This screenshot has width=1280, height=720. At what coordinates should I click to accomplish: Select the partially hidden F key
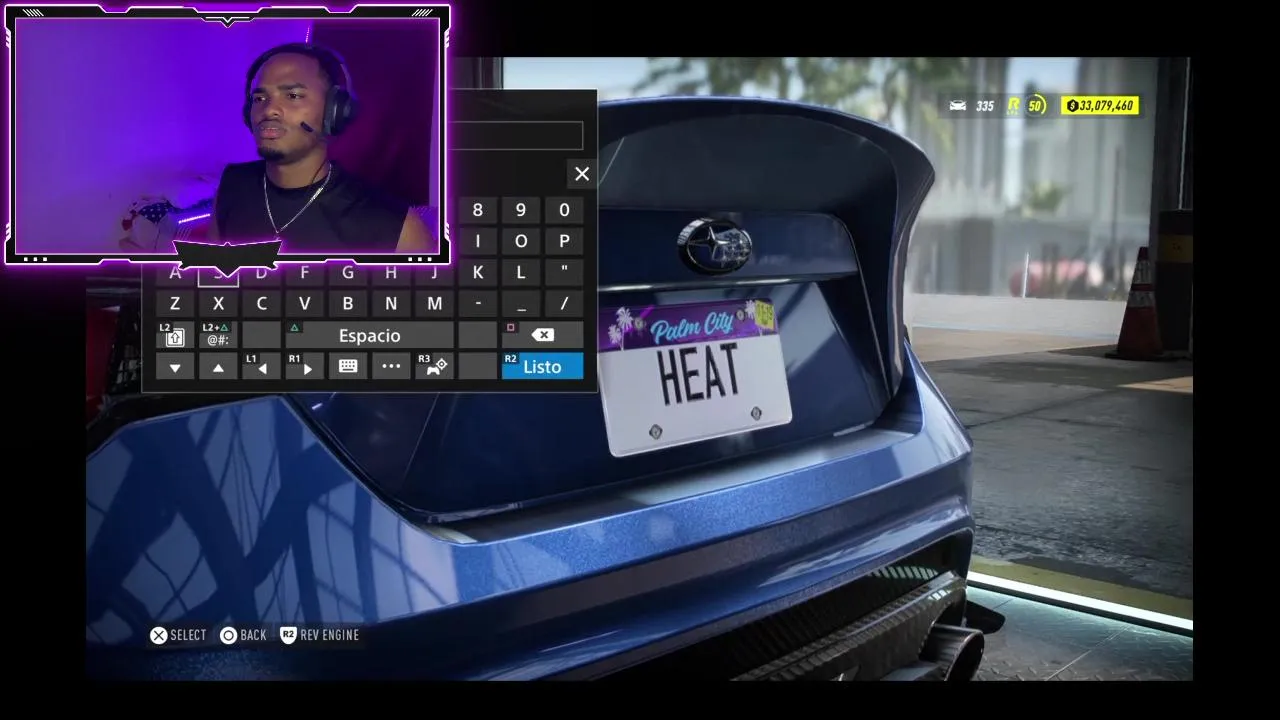tap(304, 275)
